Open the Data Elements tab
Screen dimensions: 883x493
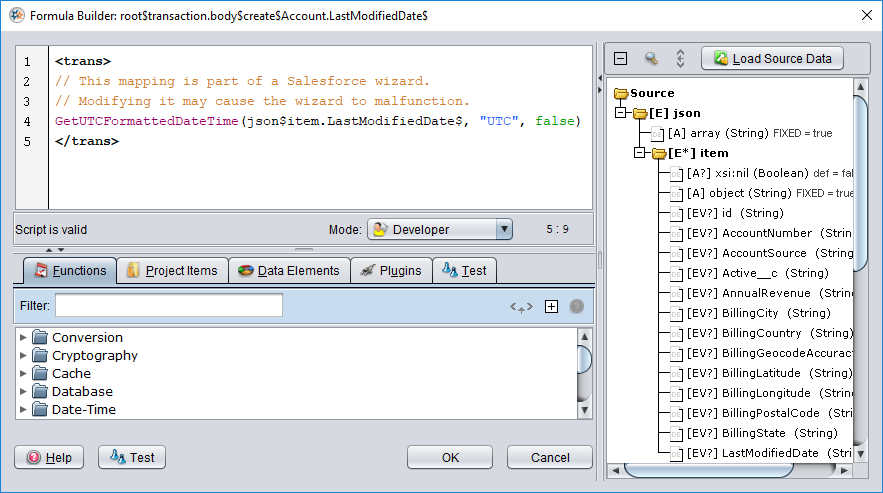coord(290,270)
